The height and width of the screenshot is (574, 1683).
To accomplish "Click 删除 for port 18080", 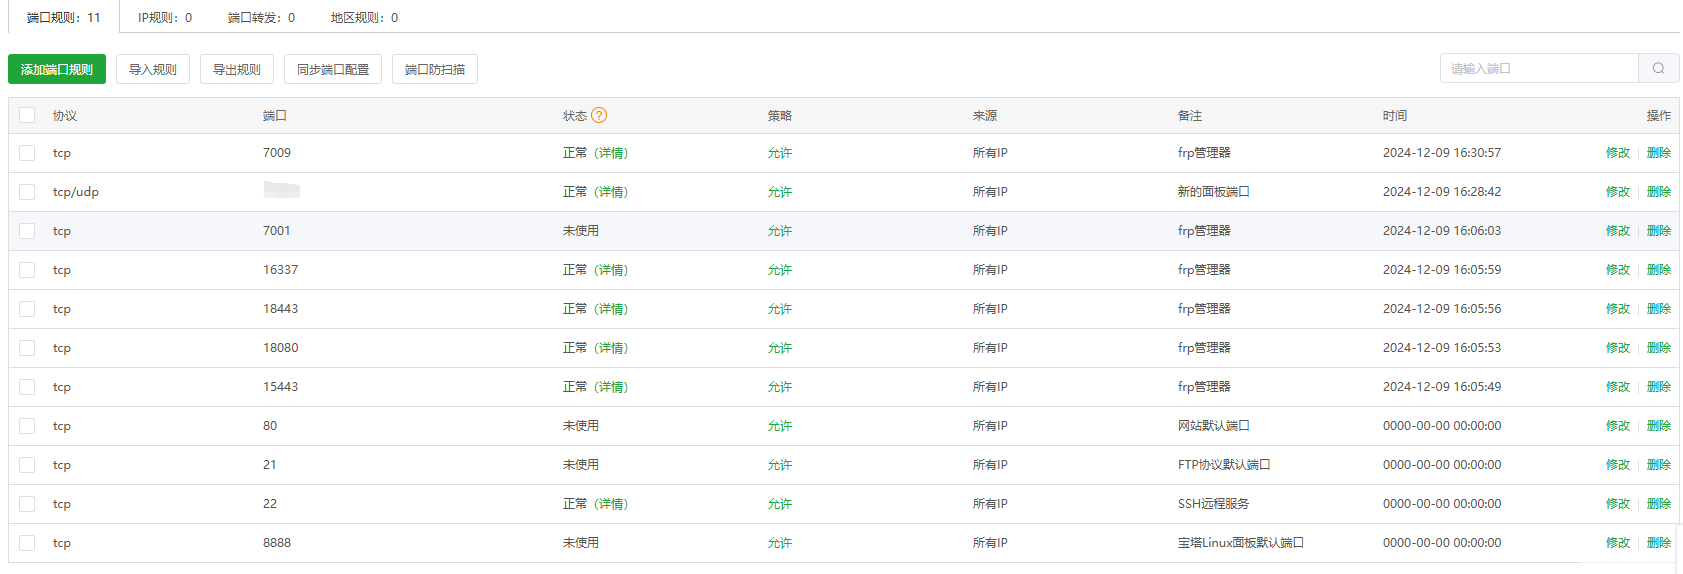I will click(1659, 348).
